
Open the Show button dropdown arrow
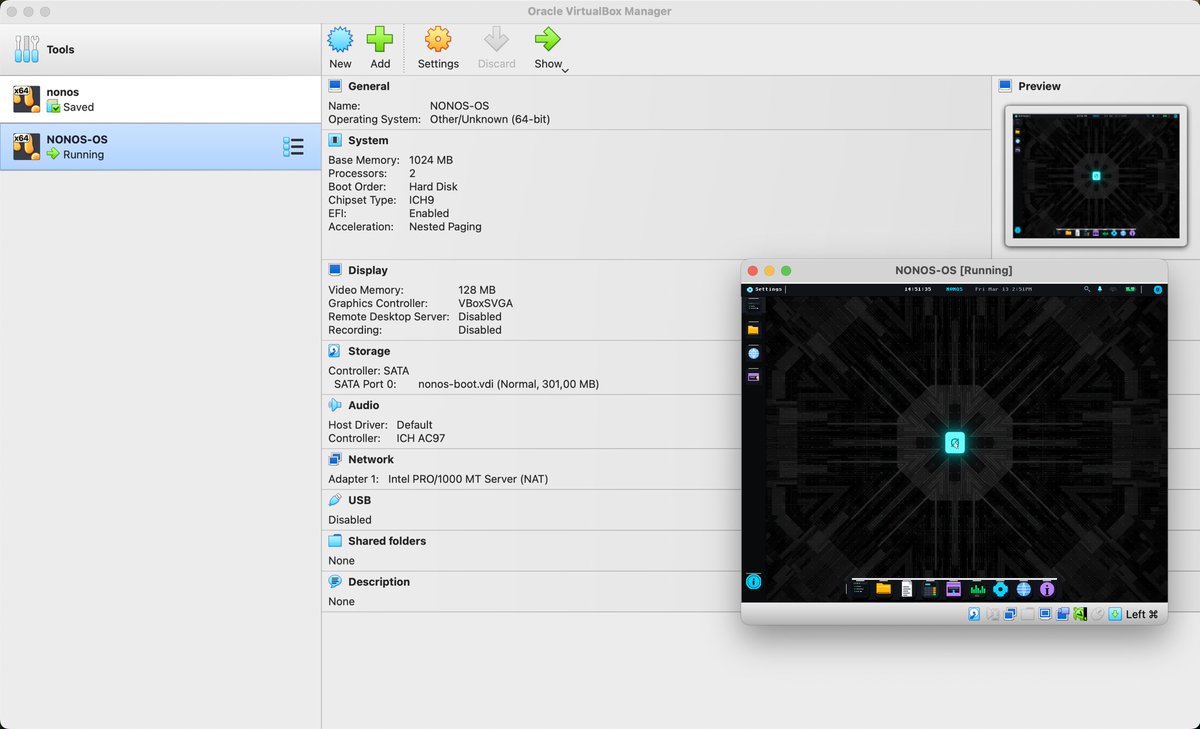coord(565,69)
